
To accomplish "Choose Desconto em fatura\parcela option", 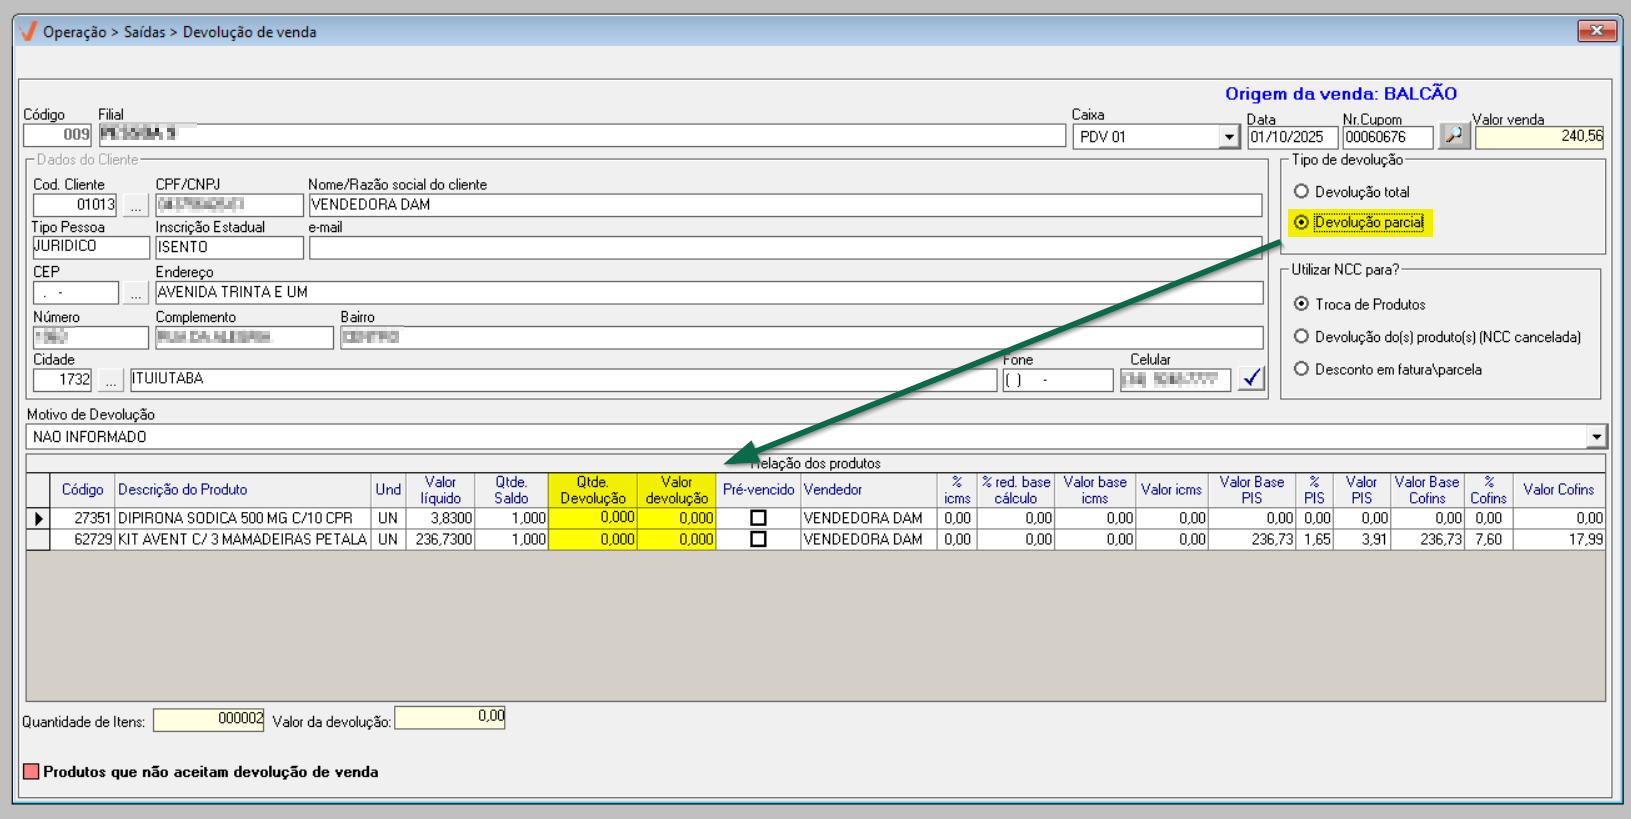I will pos(1301,369).
